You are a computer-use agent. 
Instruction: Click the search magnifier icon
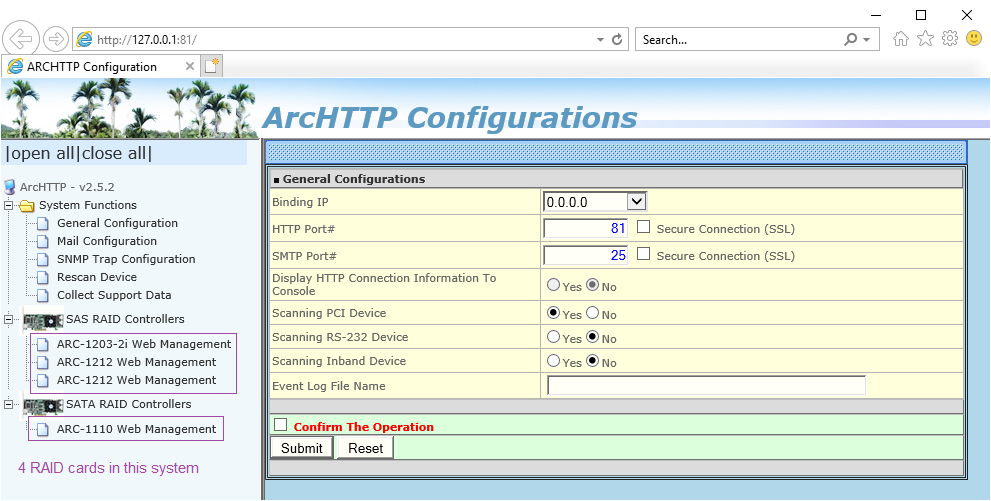click(851, 40)
